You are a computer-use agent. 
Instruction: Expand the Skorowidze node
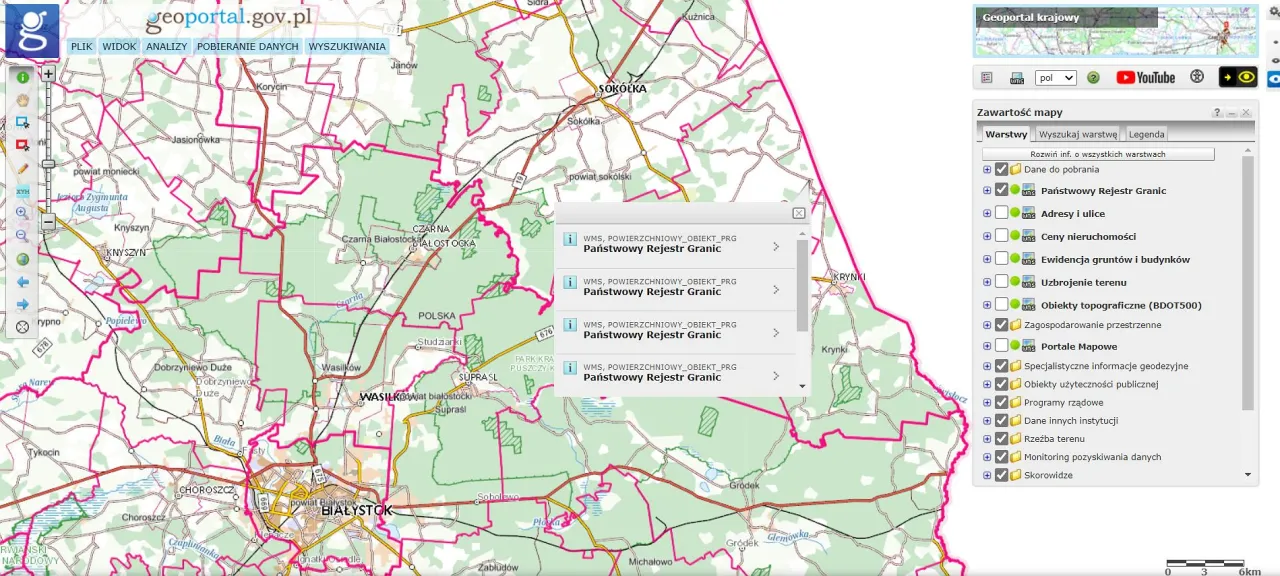point(987,475)
